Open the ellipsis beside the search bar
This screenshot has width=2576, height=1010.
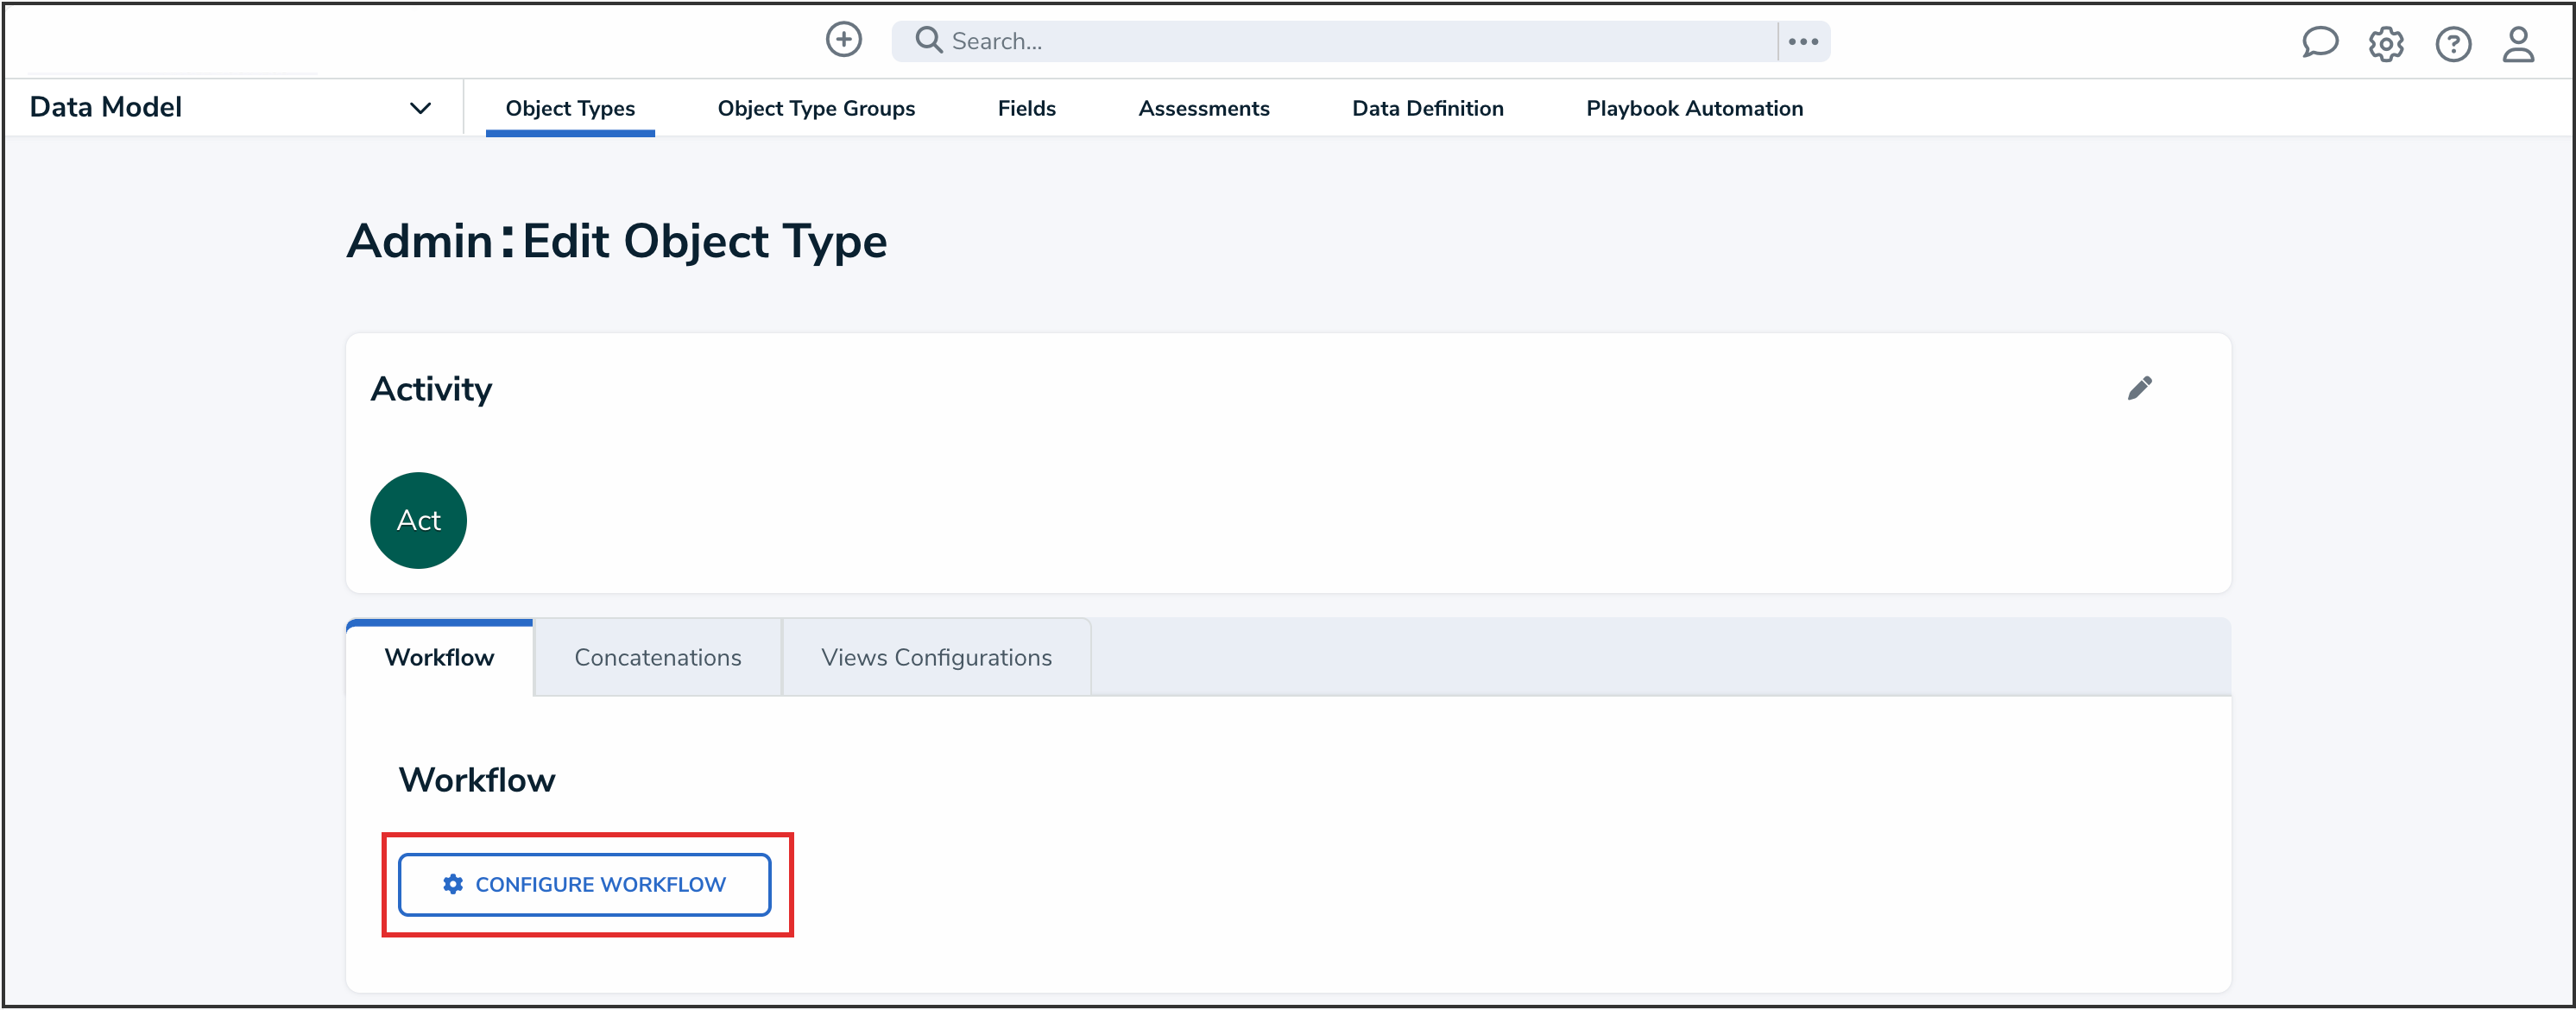(1803, 41)
